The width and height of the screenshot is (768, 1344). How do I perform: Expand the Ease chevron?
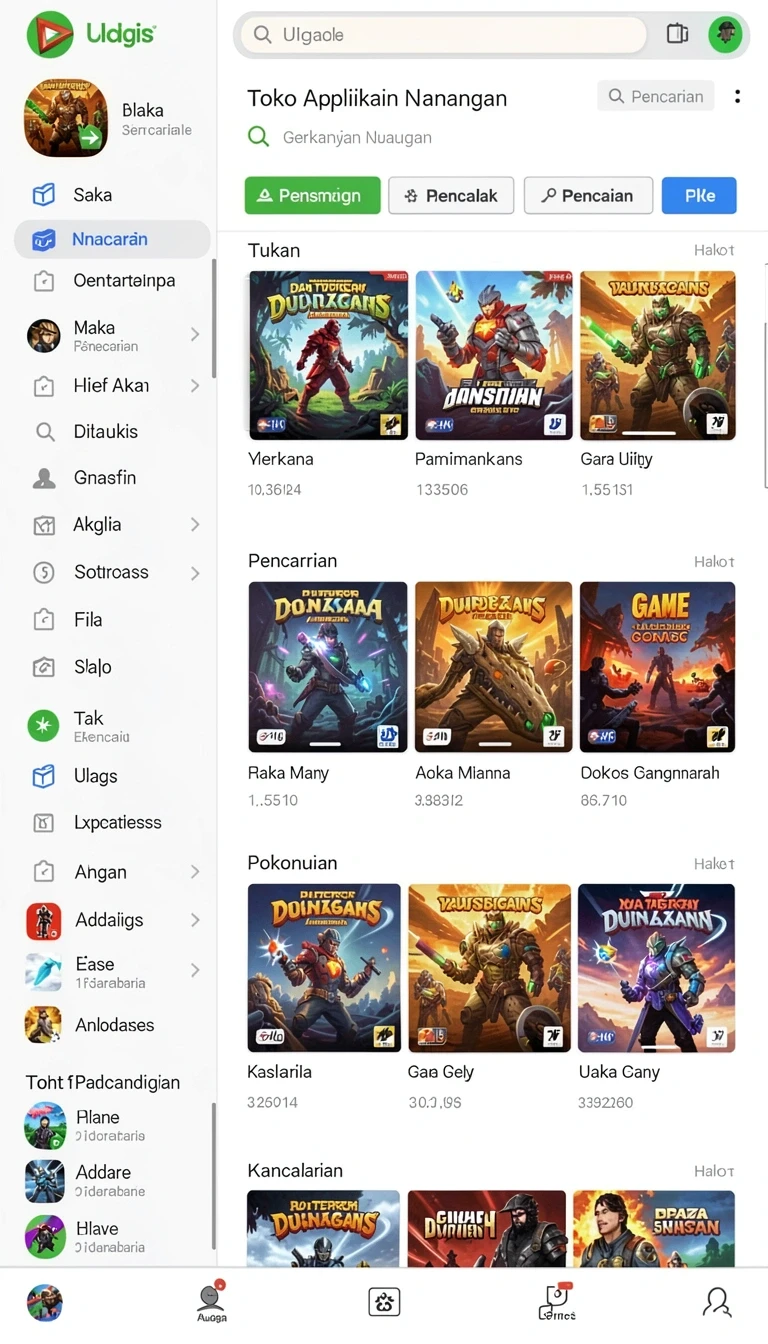[195, 970]
